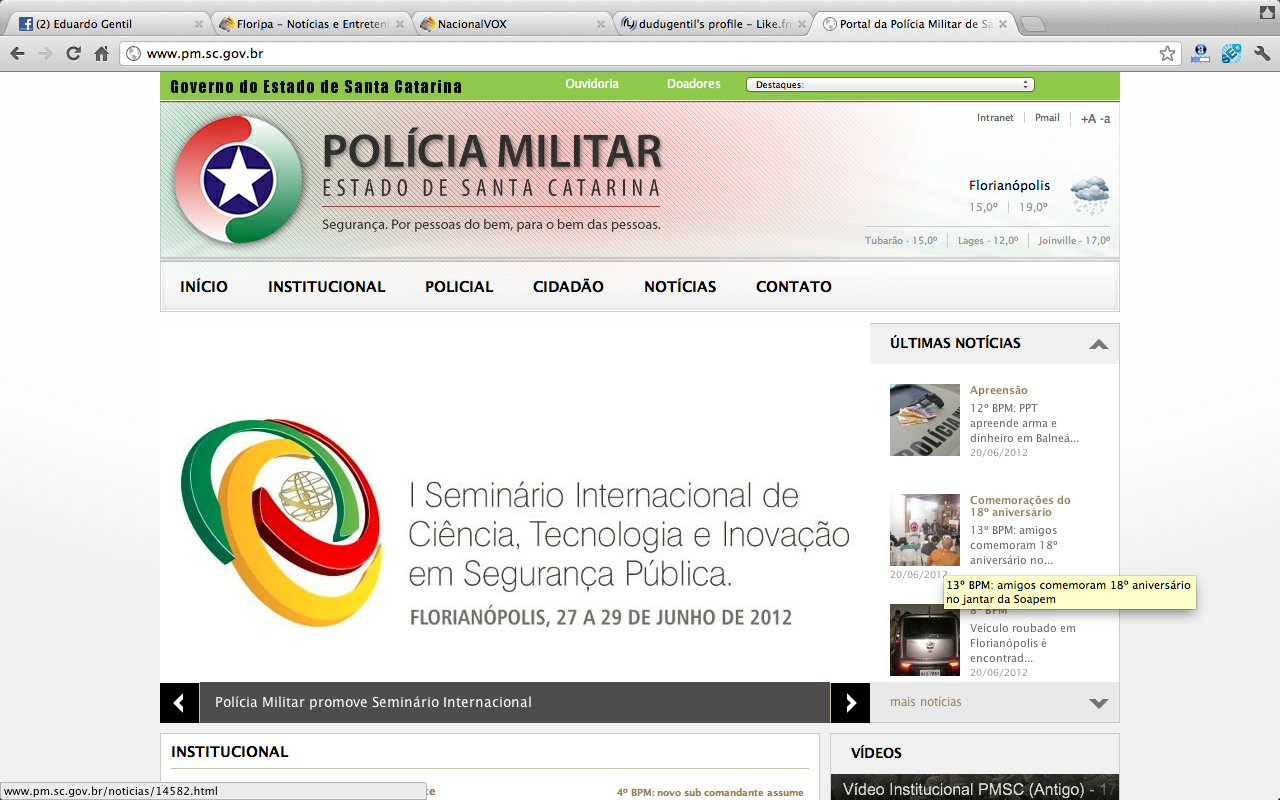This screenshot has height=800, width=1280.
Task: Open a new tab button
Action: pos(1033,24)
